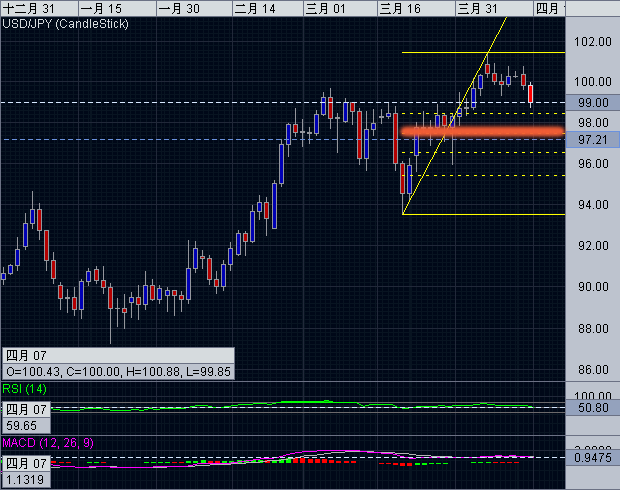Click the 102.00 price axis label
620x490 pixels.
coord(592,41)
